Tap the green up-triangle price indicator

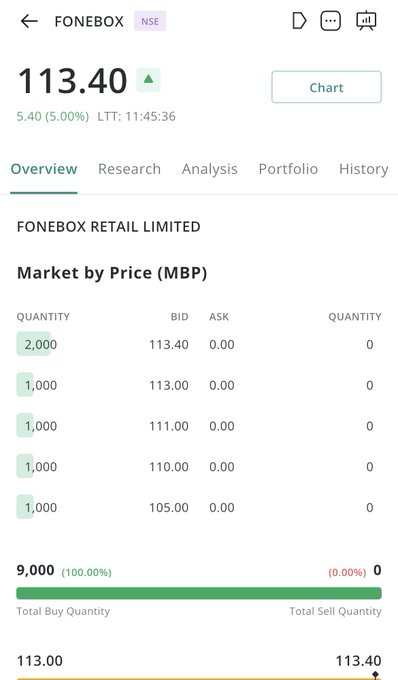148,79
